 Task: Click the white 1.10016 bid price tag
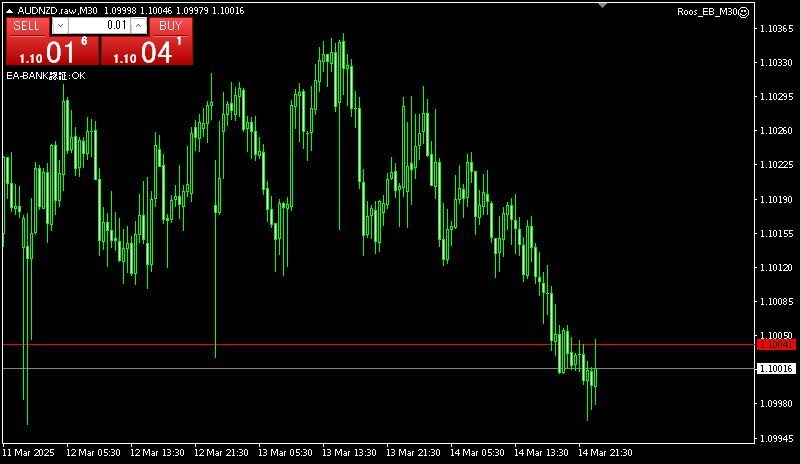pos(776,369)
